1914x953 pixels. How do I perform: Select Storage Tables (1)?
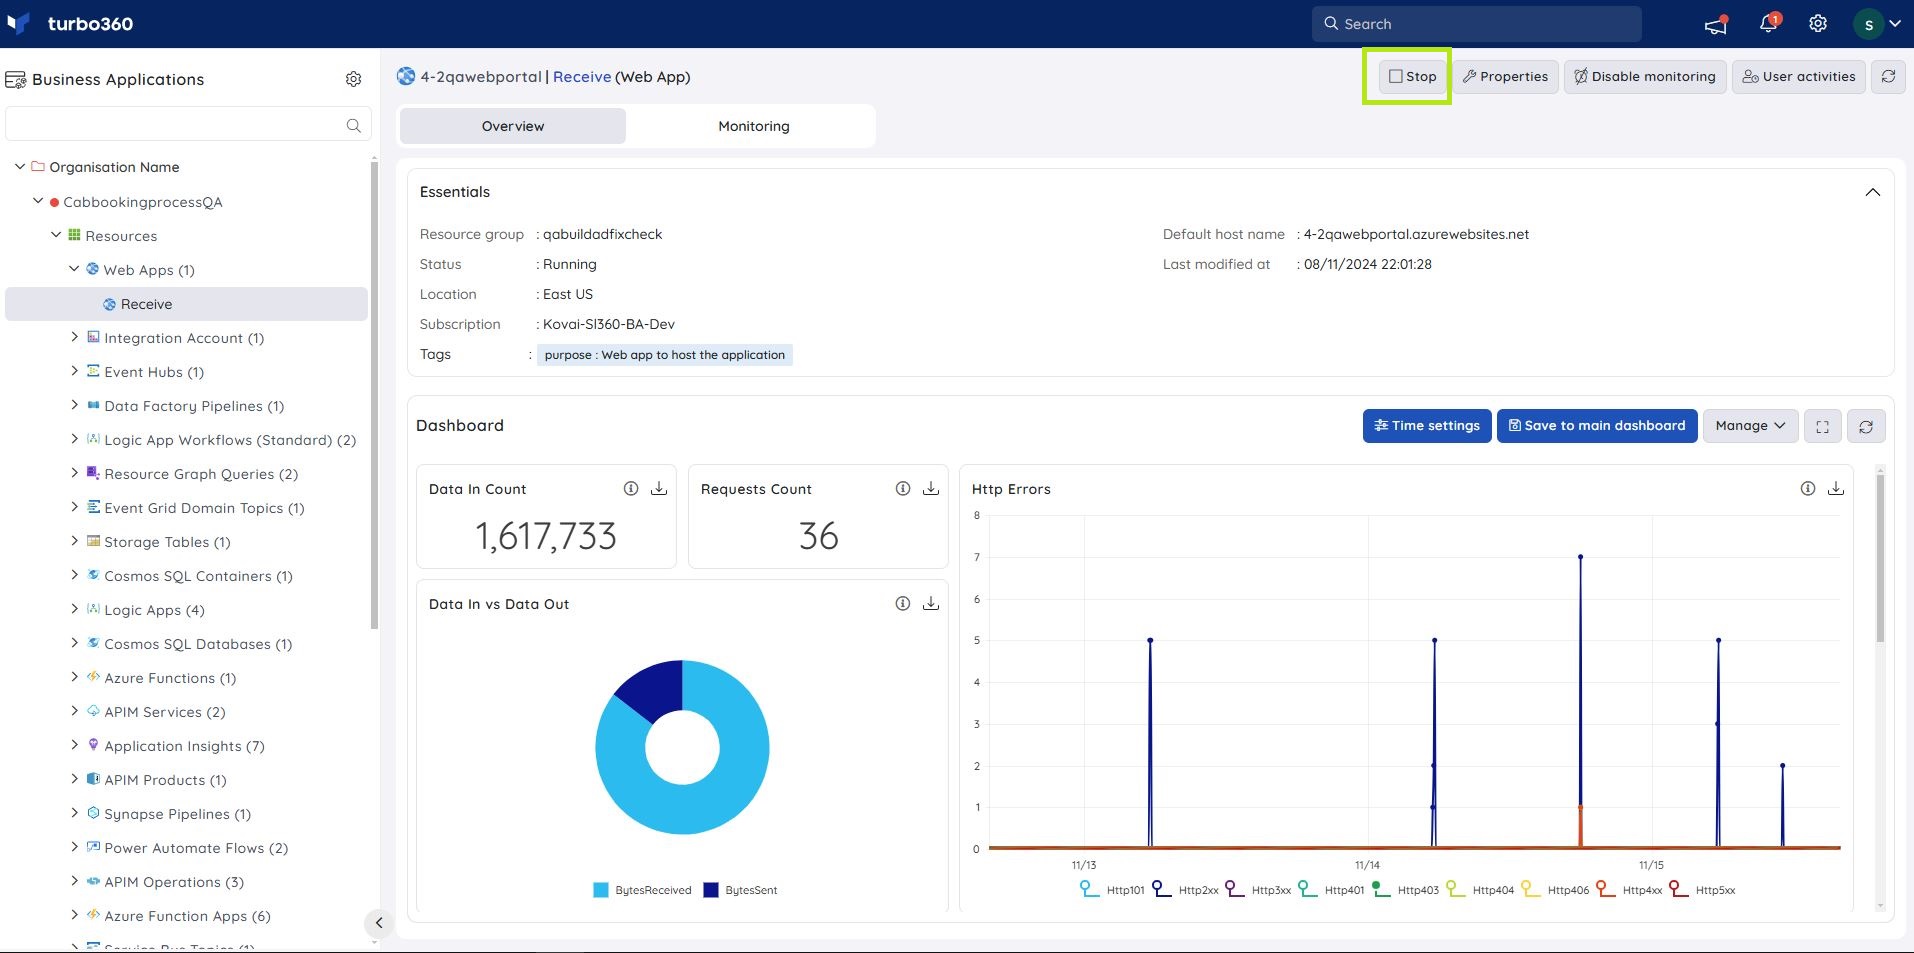[x=167, y=542]
